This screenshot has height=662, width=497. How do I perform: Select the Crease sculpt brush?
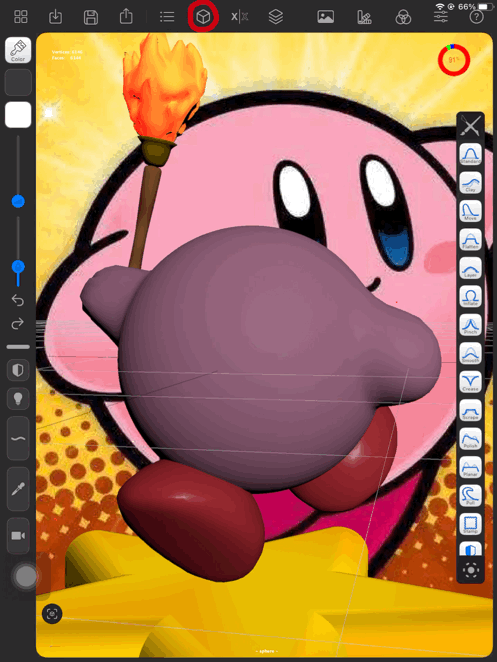pyautogui.click(x=470, y=382)
